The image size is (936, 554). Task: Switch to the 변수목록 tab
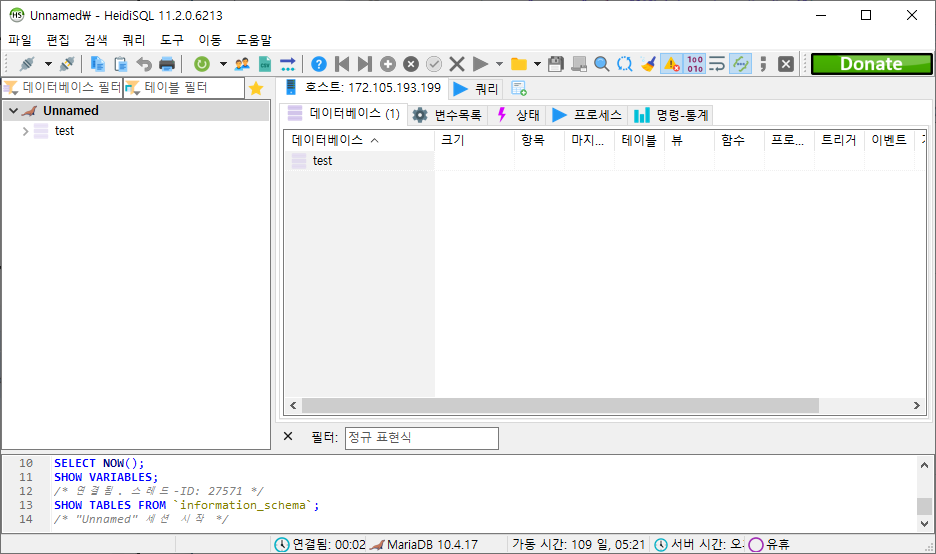448,115
